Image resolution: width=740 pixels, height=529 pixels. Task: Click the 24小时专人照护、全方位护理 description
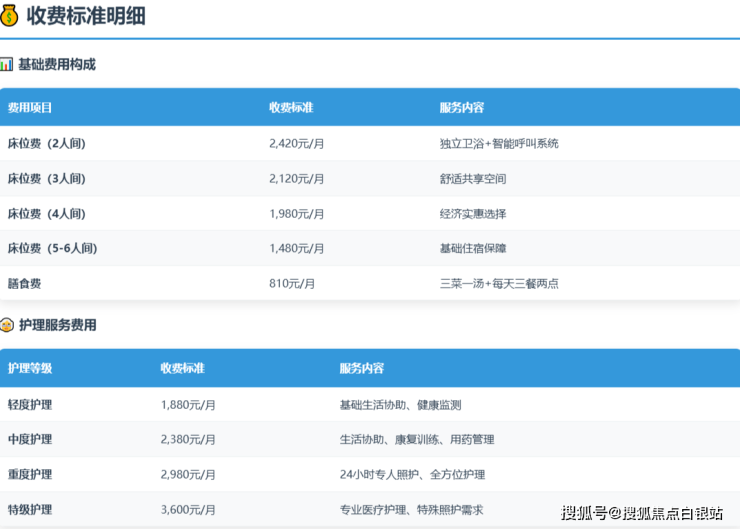click(x=412, y=474)
